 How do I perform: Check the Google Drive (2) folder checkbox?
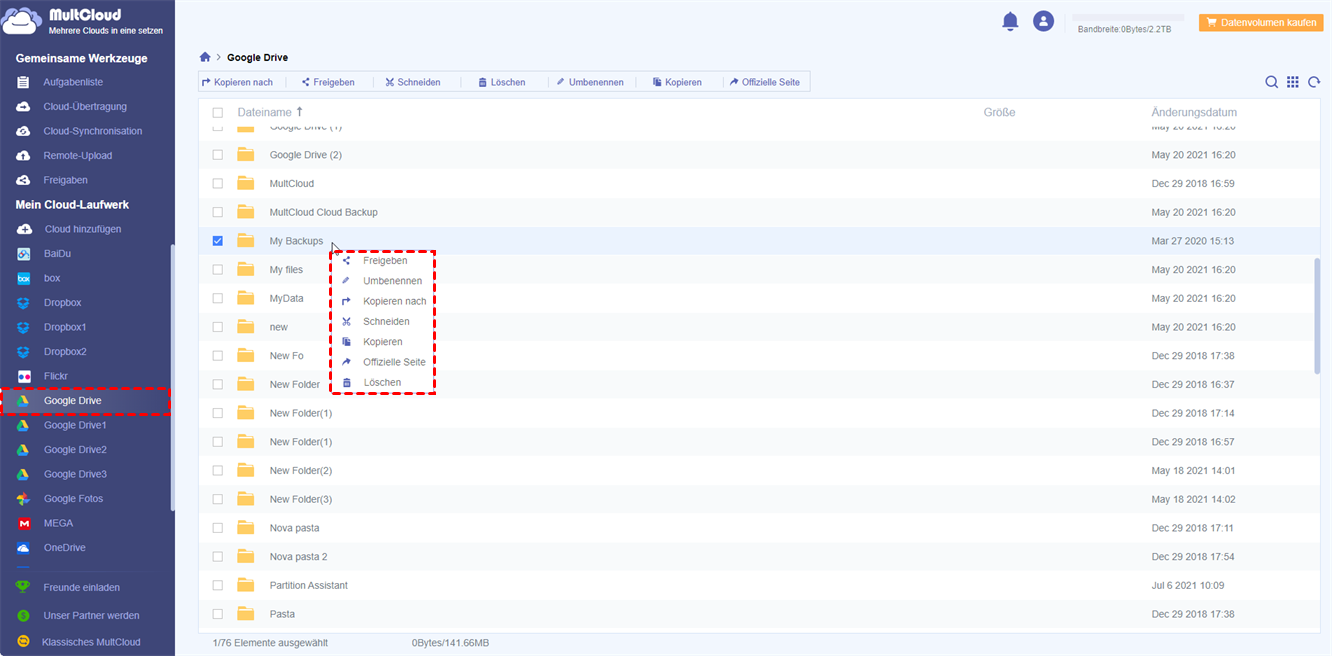tap(218, 155)
